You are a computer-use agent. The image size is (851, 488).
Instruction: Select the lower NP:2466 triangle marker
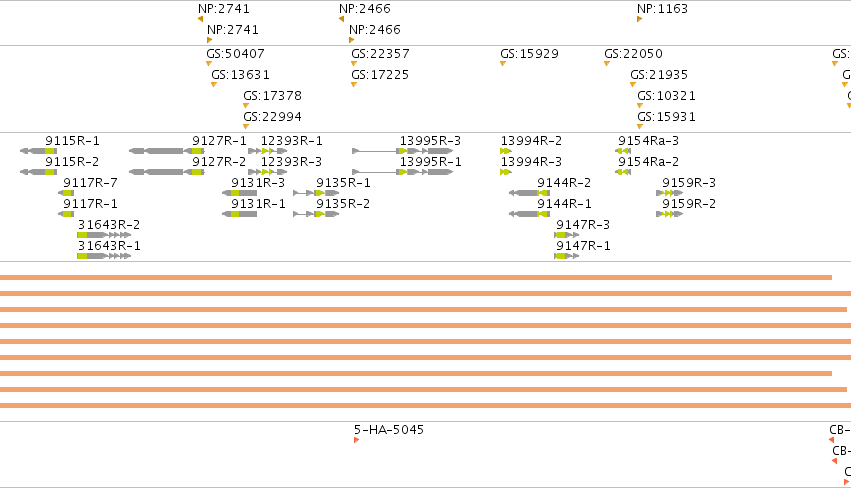[x=351, y=40]
